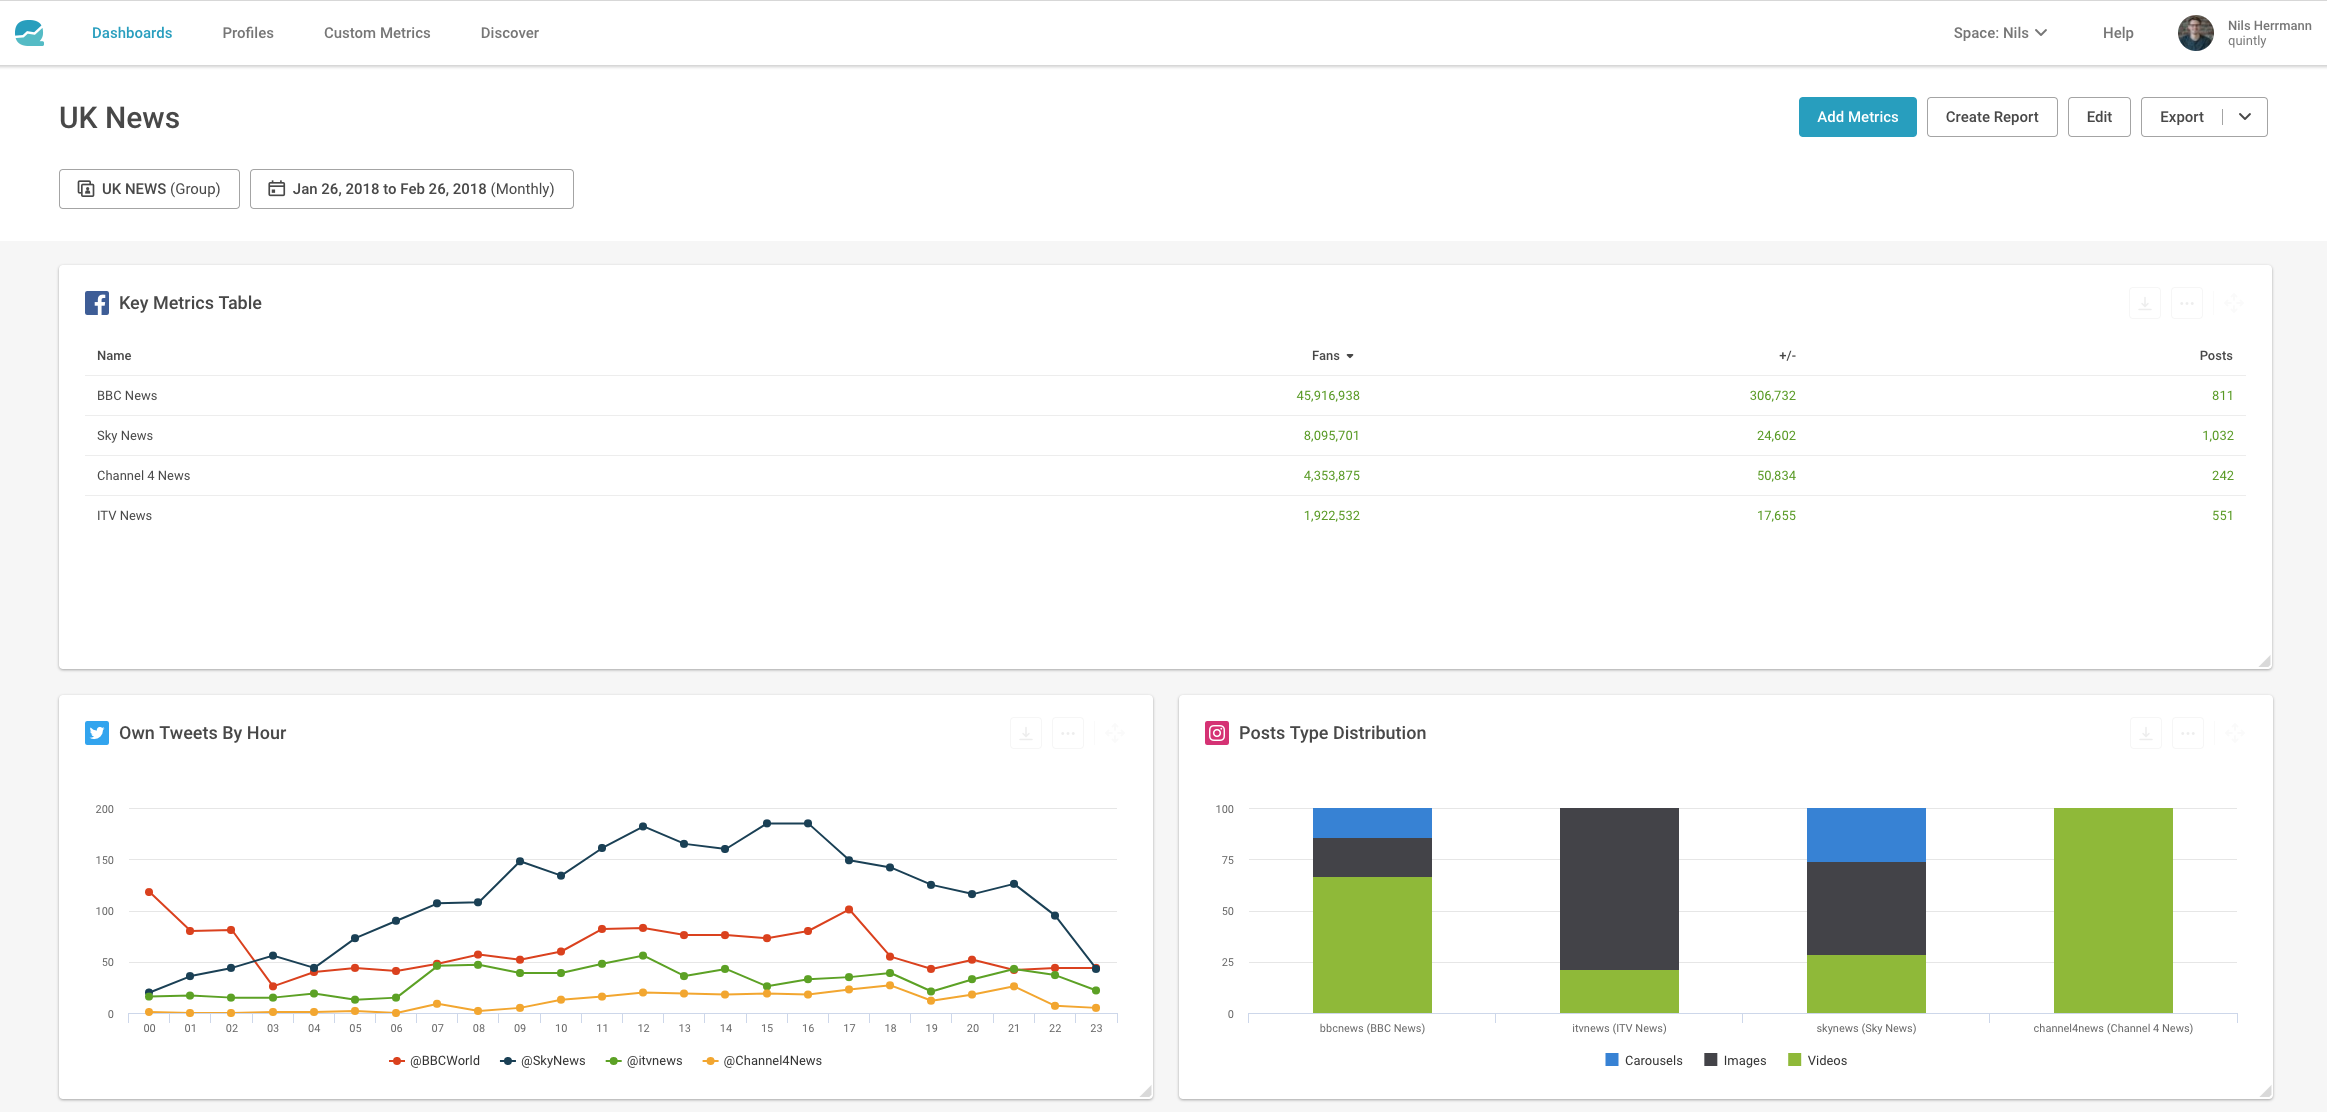Select the BBC News row name
Image resolution: width=2327 pixels, height=1112 pixels.
point(127,396)
